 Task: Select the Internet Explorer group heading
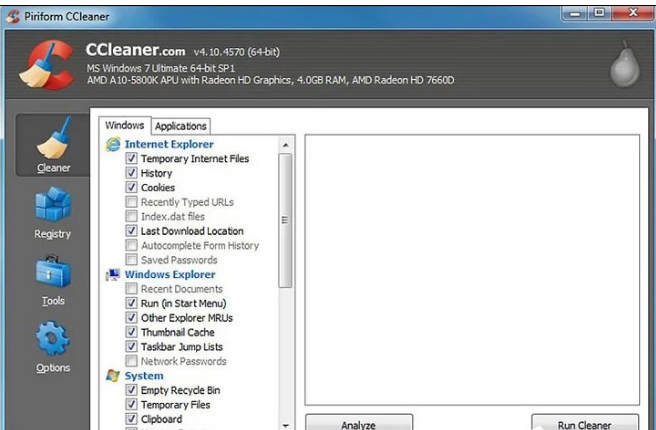tap(169, 144)
